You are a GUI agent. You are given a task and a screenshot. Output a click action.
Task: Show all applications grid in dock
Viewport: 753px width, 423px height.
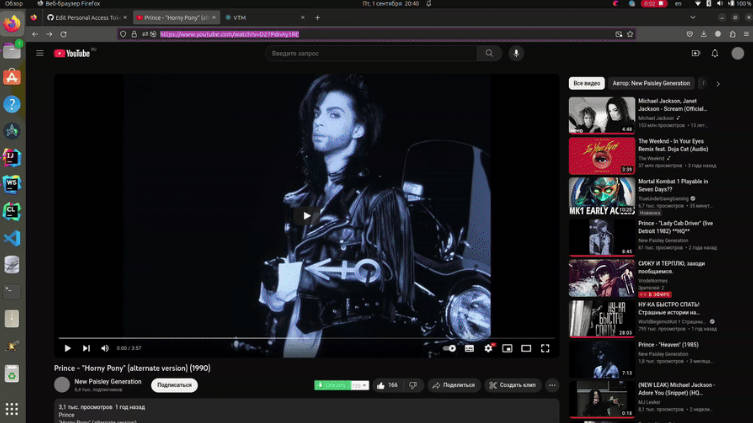tap(12, 409)
